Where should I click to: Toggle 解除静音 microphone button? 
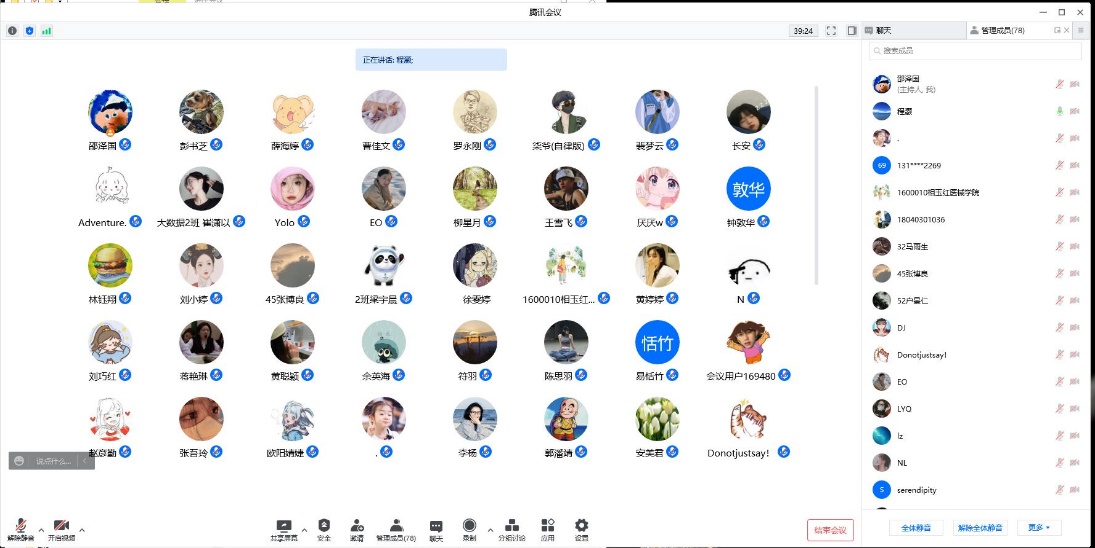pos(21,528)
